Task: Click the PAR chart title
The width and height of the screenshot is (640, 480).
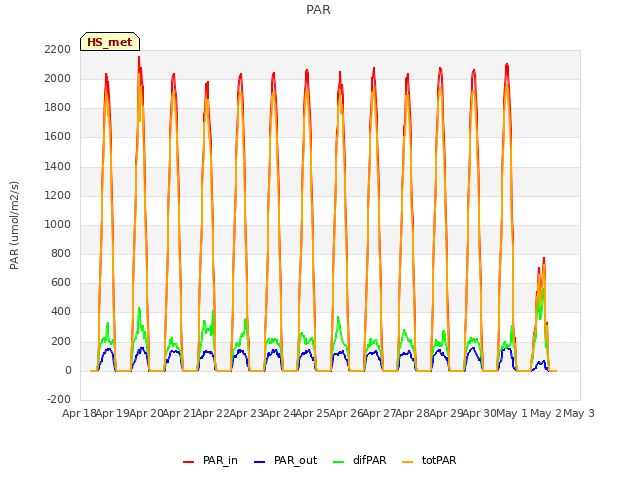Action: point(318,9)
